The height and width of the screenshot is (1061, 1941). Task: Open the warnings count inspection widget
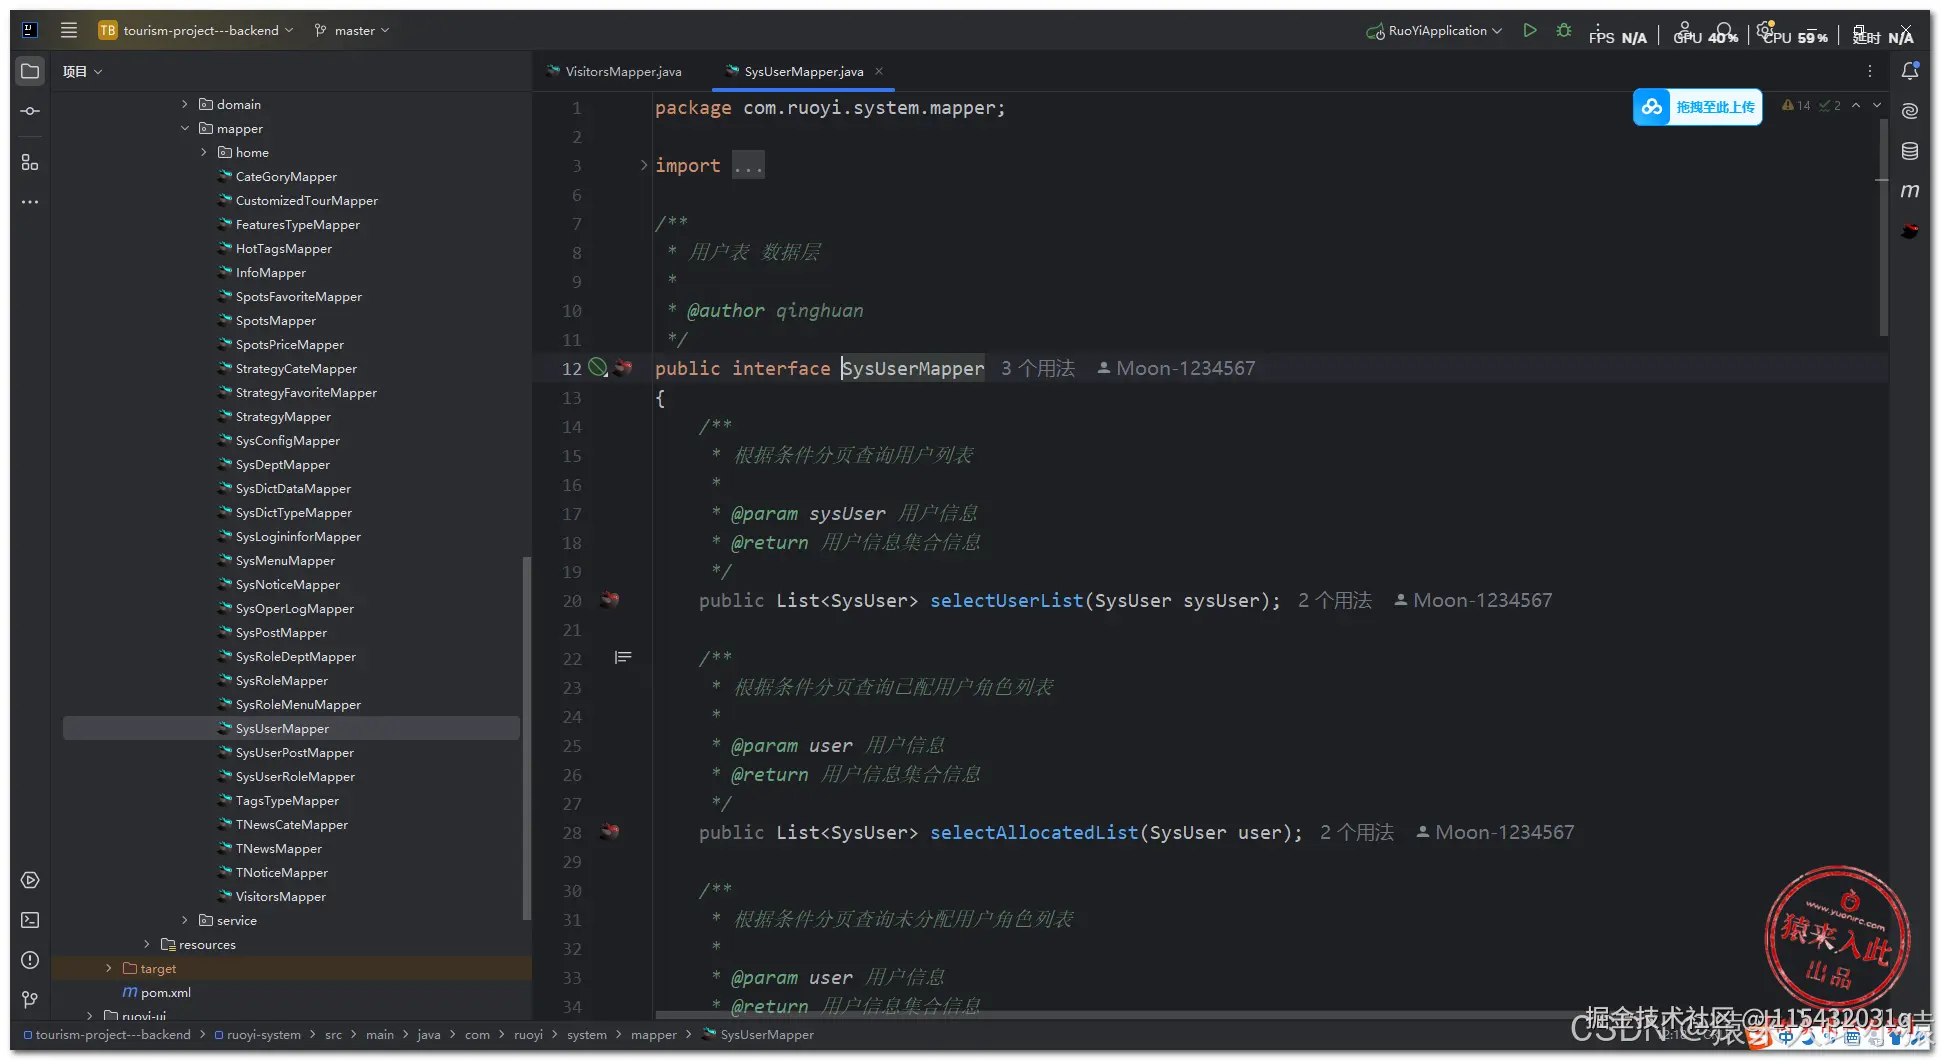tap(1797, 105)
